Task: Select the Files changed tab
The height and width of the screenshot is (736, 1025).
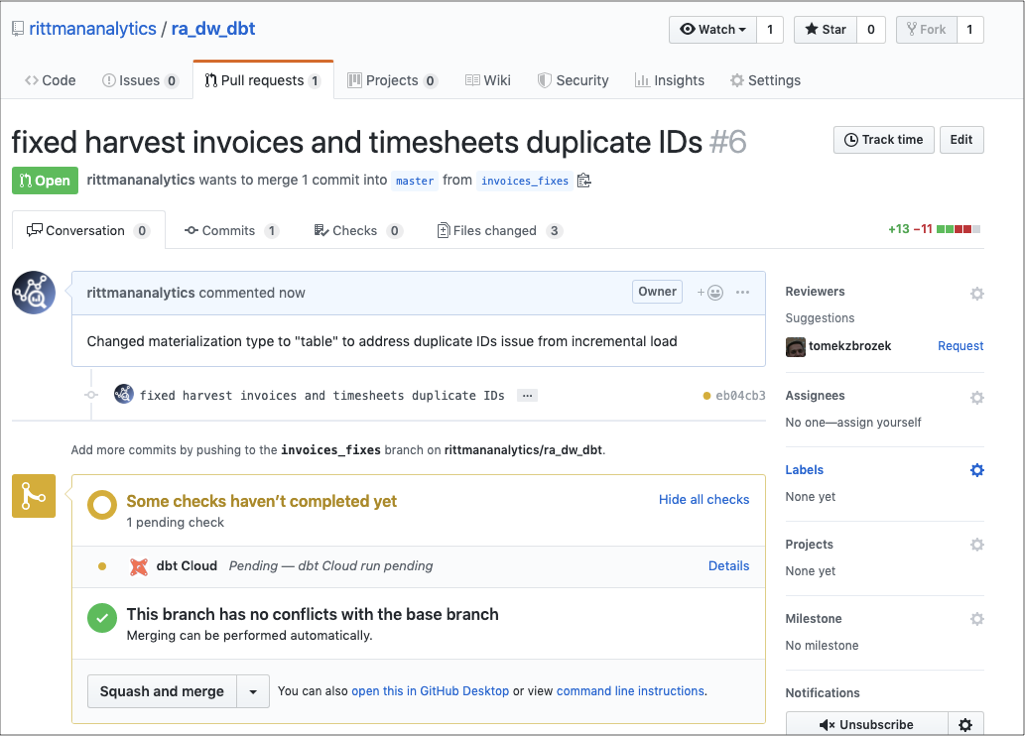Action: point(500,231)
